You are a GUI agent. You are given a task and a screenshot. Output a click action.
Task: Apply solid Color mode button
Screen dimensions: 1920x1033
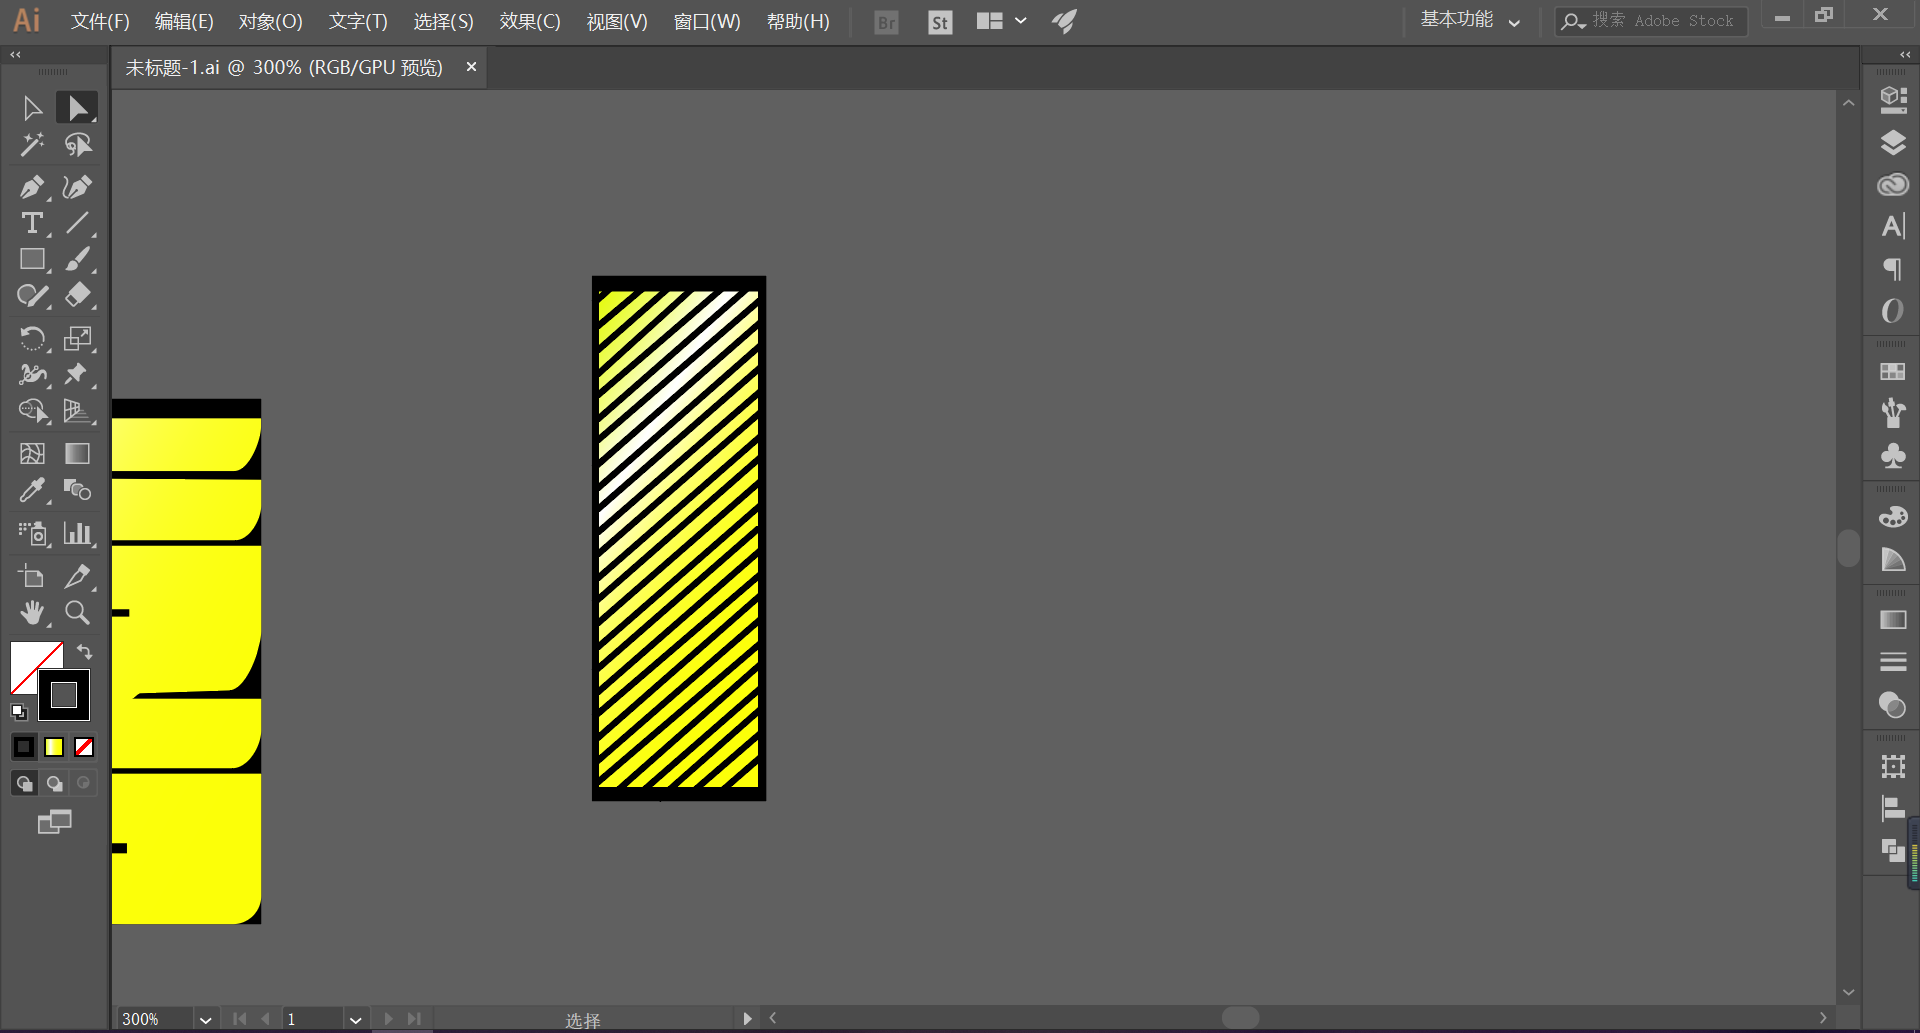click(24, 747)
